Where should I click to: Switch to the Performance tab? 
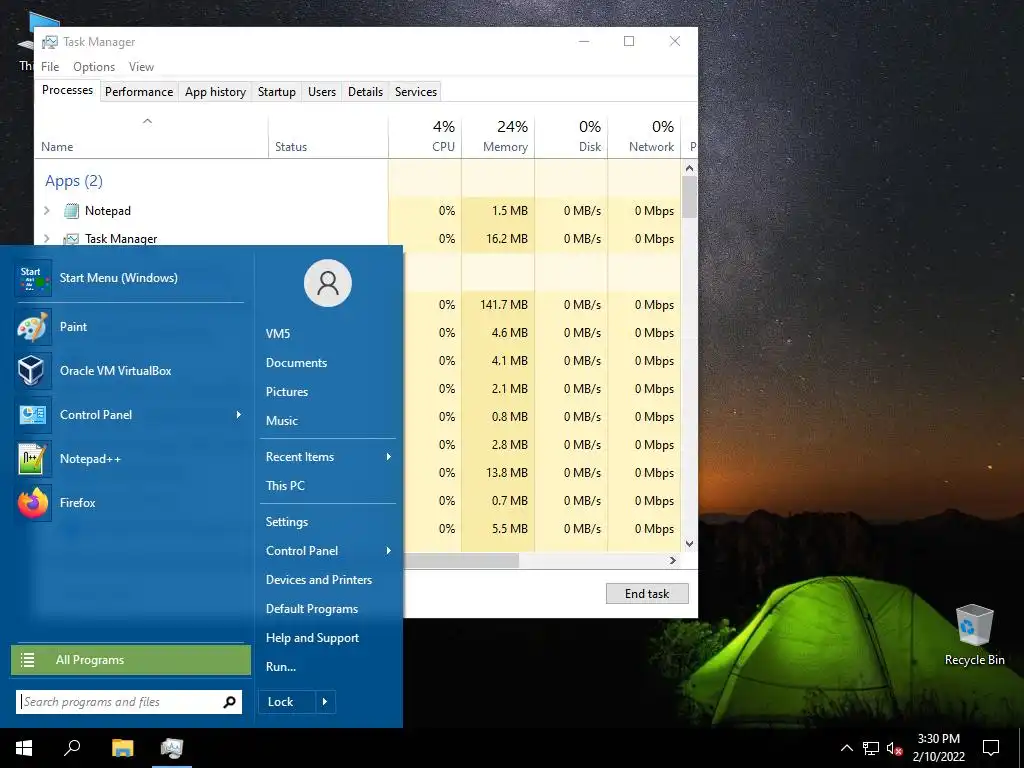(x=139, y=92)
